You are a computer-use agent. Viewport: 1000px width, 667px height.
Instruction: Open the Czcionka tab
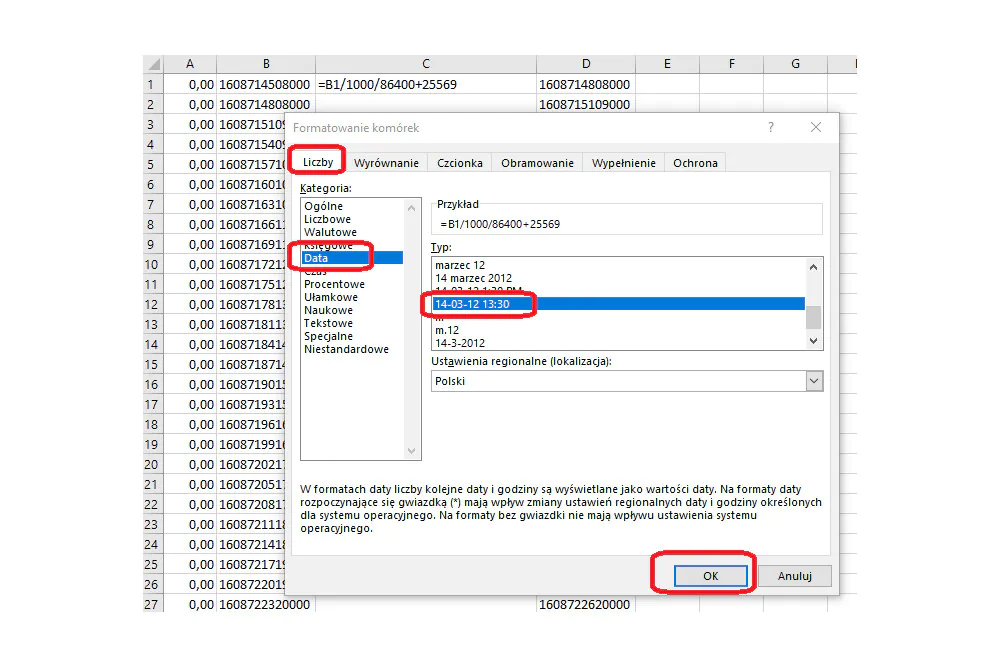coord(459,163)
